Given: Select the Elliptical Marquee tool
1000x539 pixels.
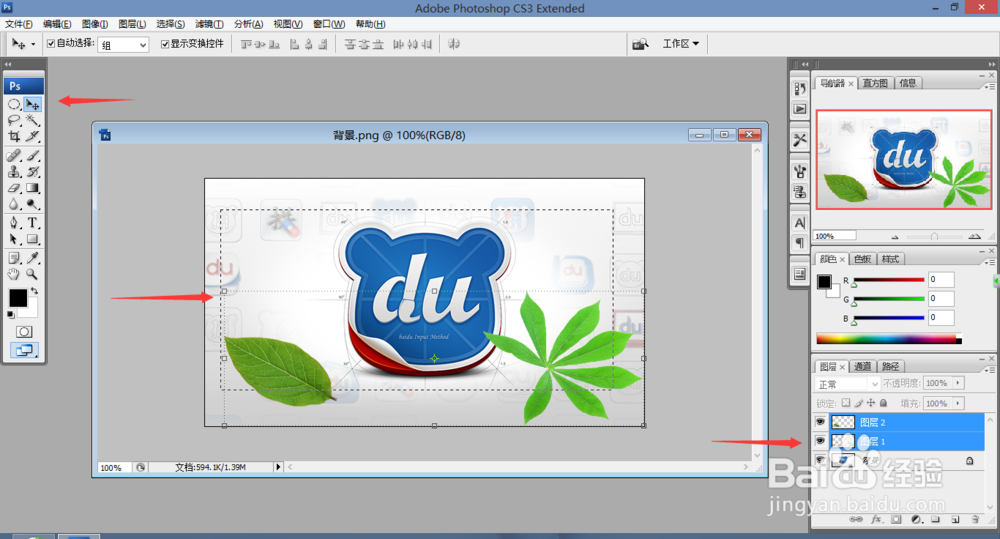Looking at the screenshot, I should [x=14, y=104].
